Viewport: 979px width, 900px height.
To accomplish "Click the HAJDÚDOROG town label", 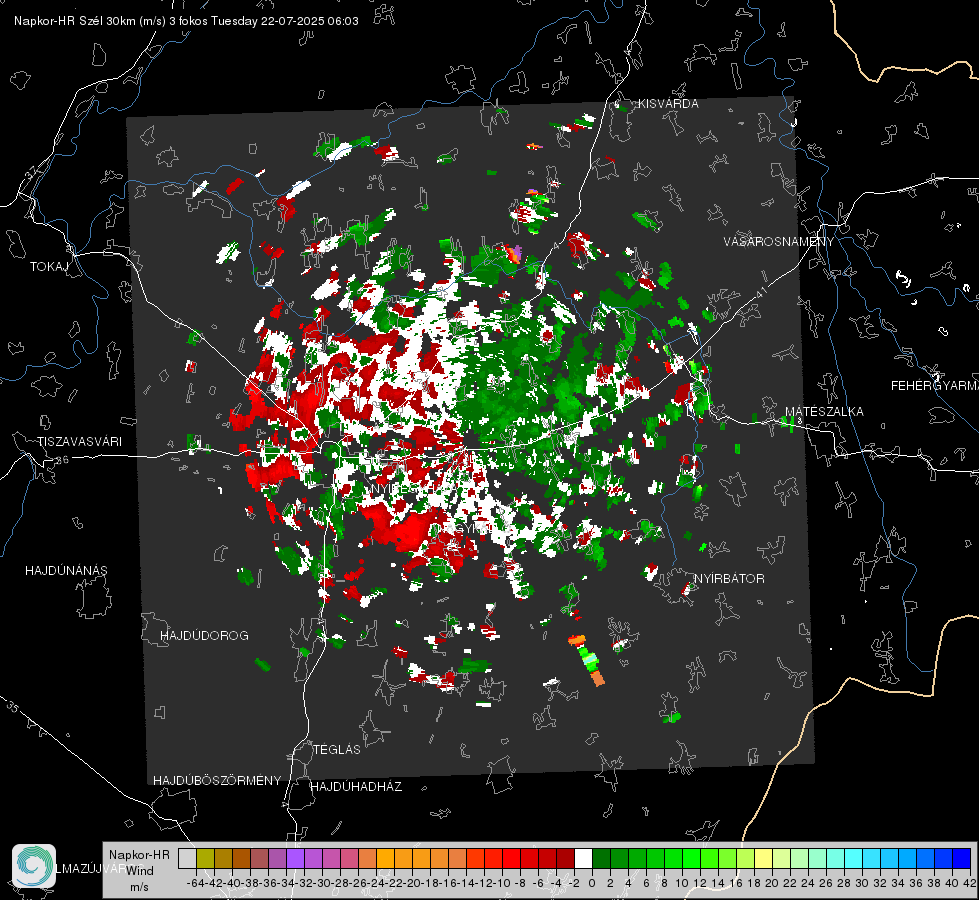I will pyautogui.click(x=204, y=635).
